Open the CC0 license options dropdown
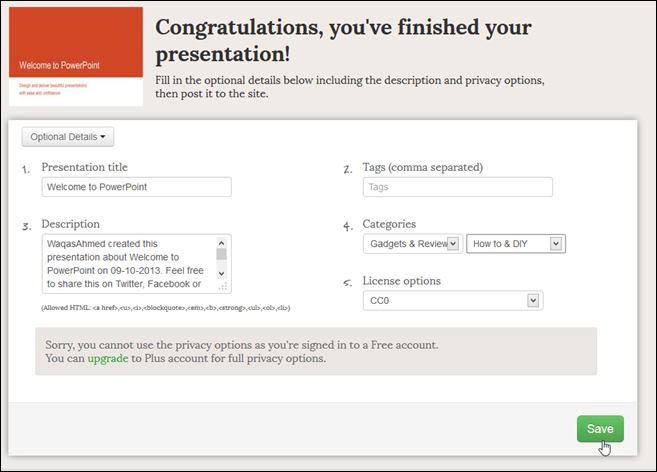This screenshot has height=472, width=657. tap(453, 301)
